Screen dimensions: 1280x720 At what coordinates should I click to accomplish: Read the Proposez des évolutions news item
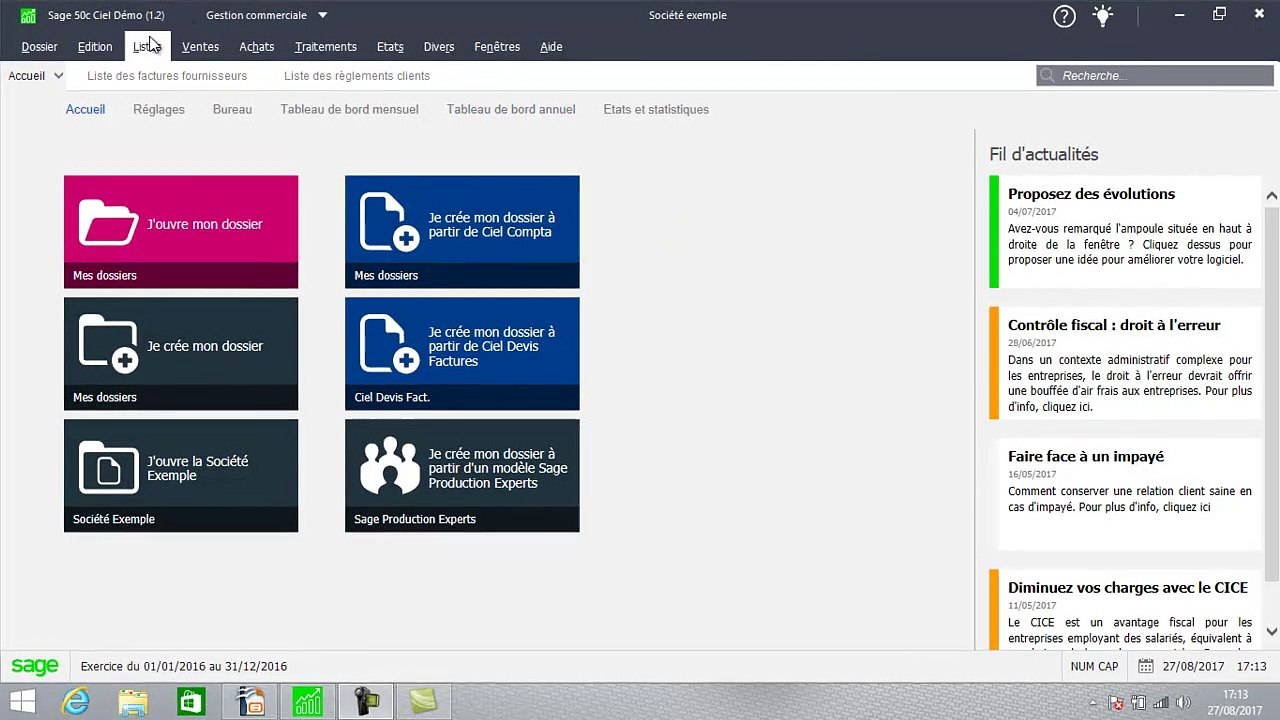click(1125, 231)
